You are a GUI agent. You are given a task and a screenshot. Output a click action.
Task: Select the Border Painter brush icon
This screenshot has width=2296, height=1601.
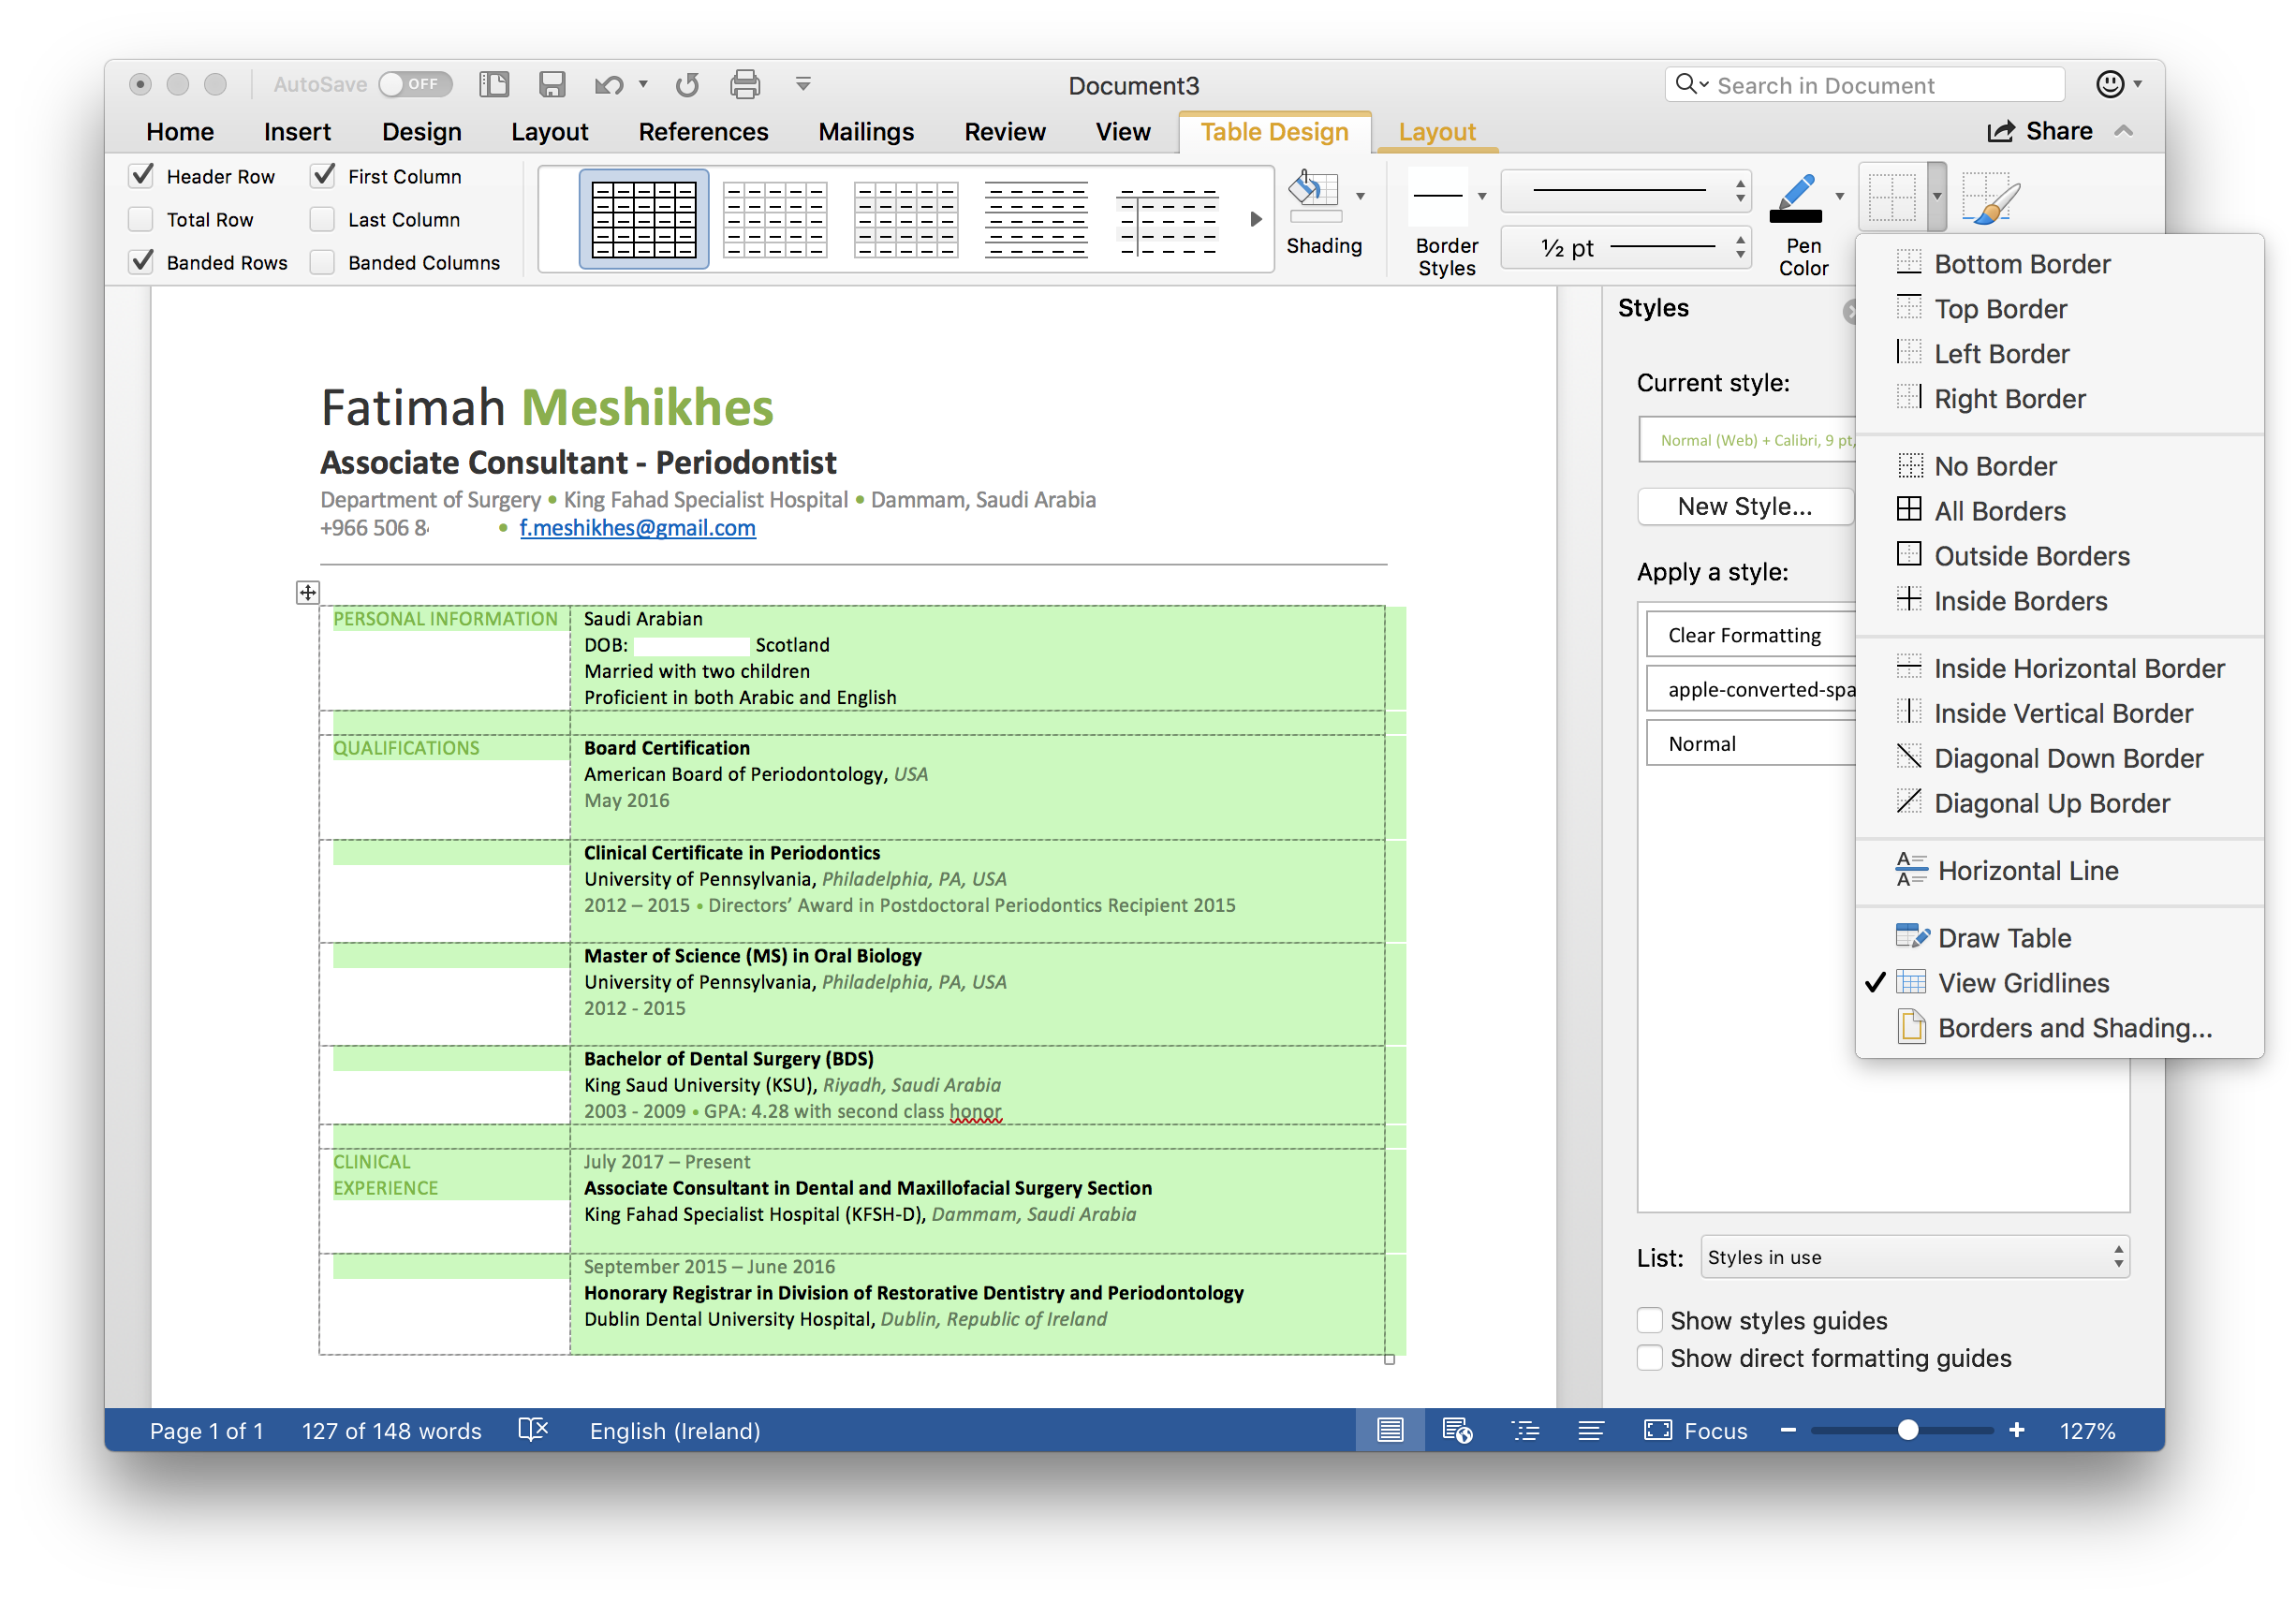click(1990, 197)
